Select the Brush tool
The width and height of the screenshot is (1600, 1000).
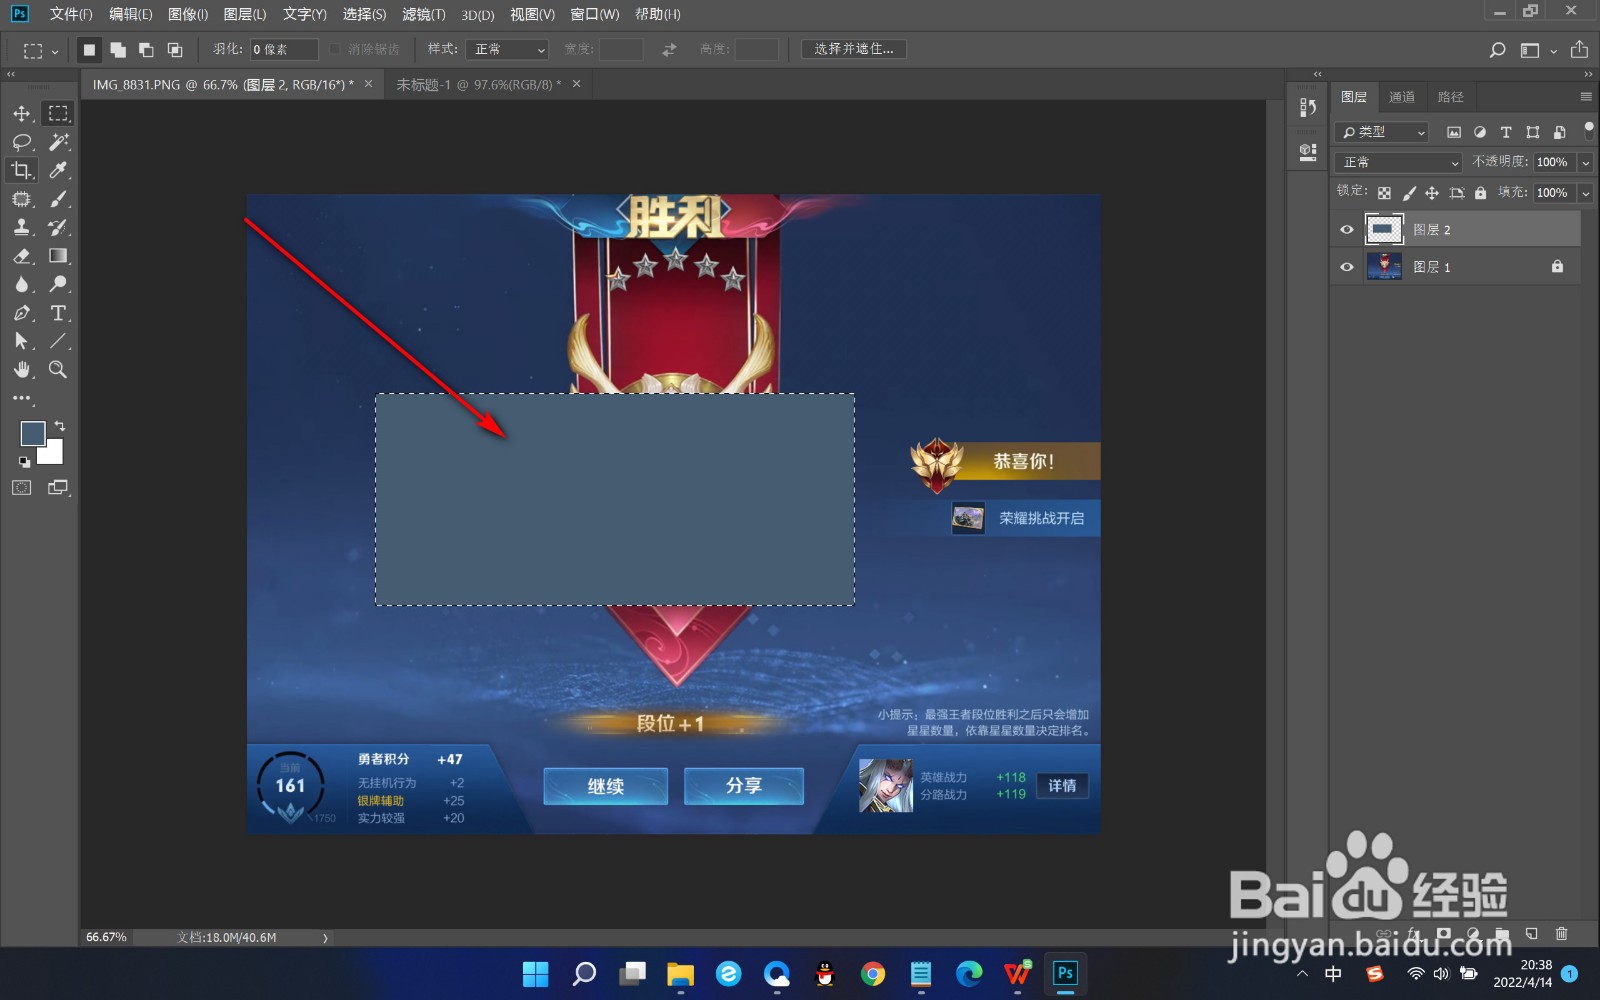[x=59, y=199]
